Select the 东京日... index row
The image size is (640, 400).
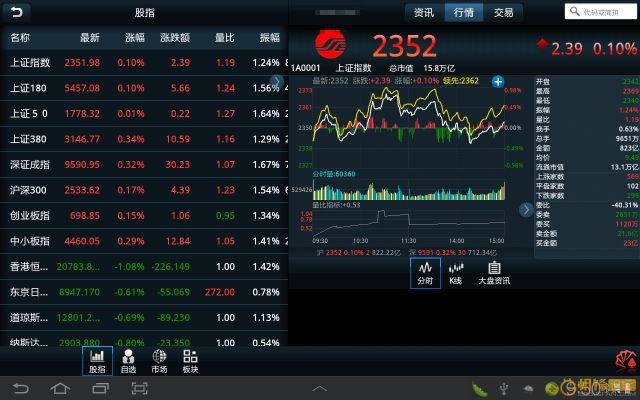[144, 292]
